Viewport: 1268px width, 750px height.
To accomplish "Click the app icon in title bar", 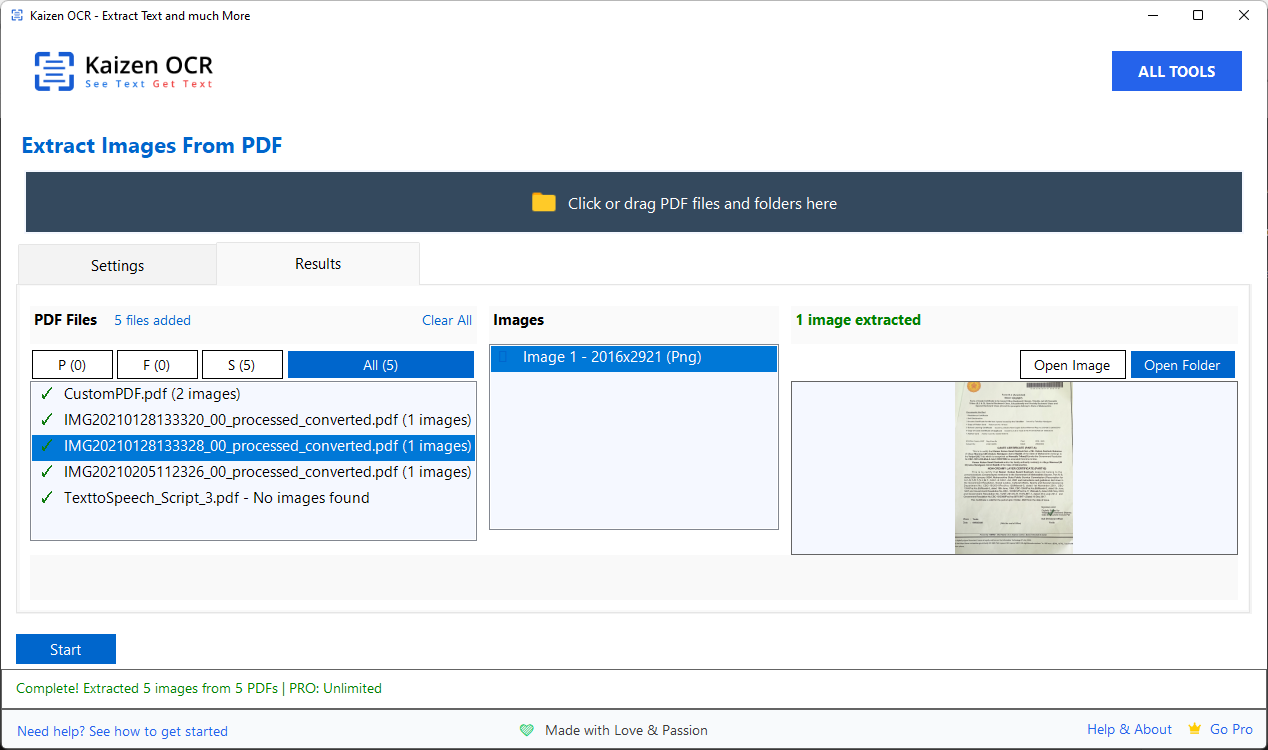I will [x=16, y=16].
